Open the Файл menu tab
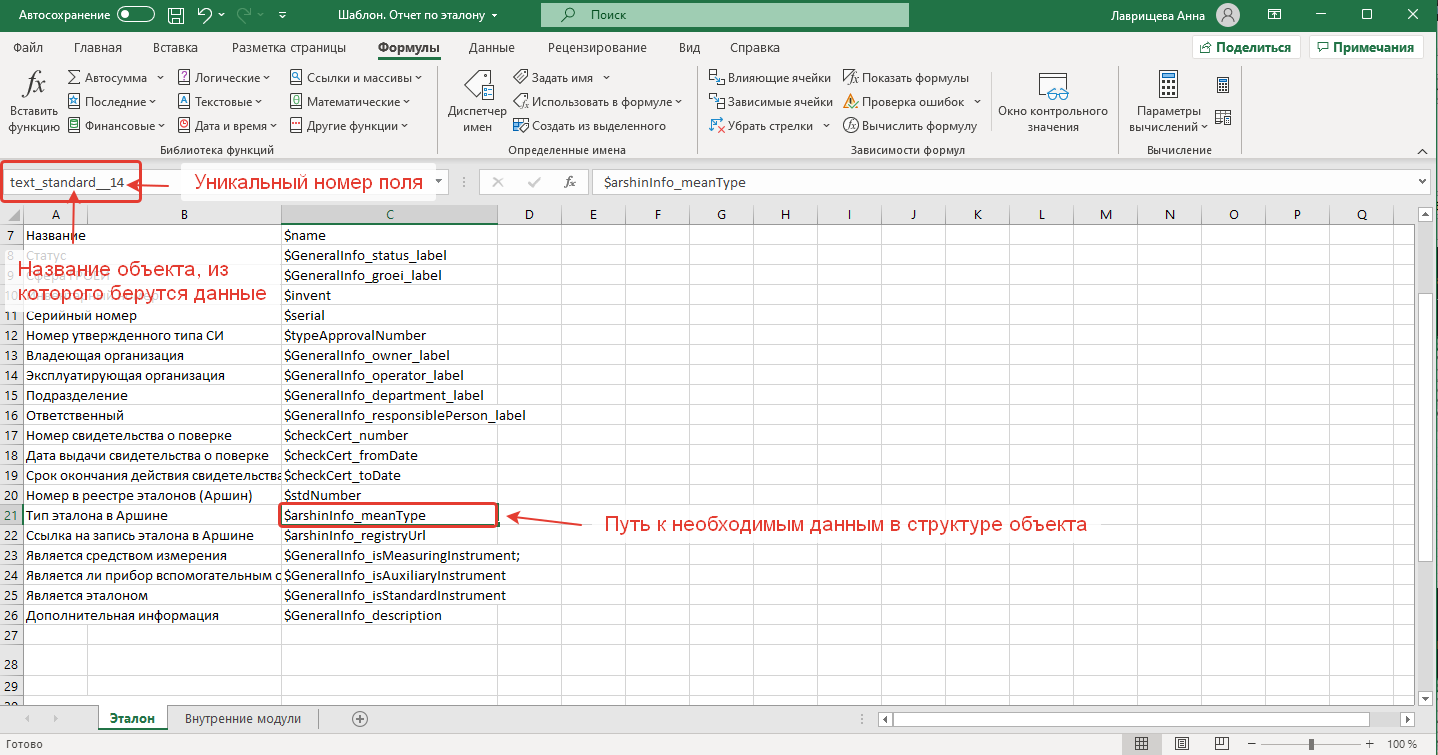The image size is (1438, 755). (x=28, y=48)
